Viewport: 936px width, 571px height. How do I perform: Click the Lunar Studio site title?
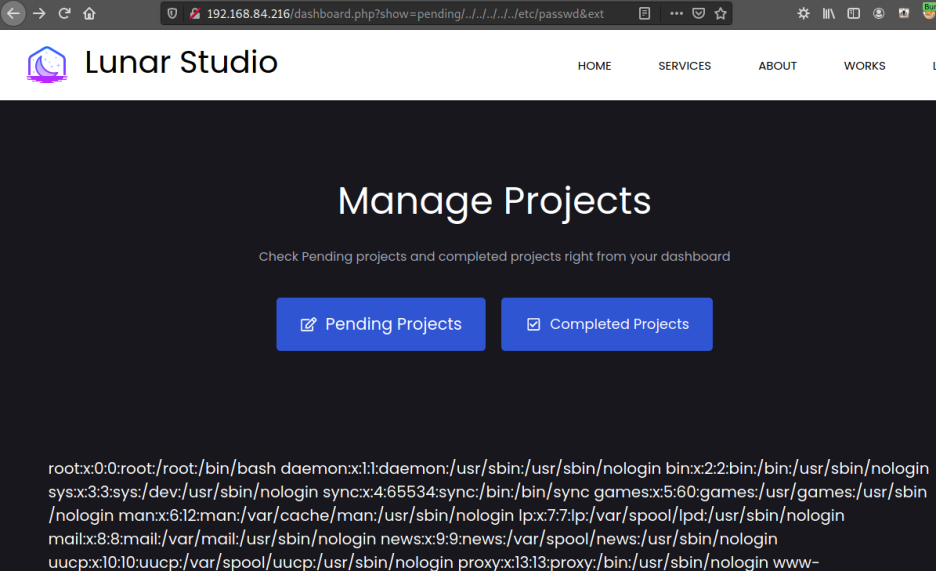(181, 62)
